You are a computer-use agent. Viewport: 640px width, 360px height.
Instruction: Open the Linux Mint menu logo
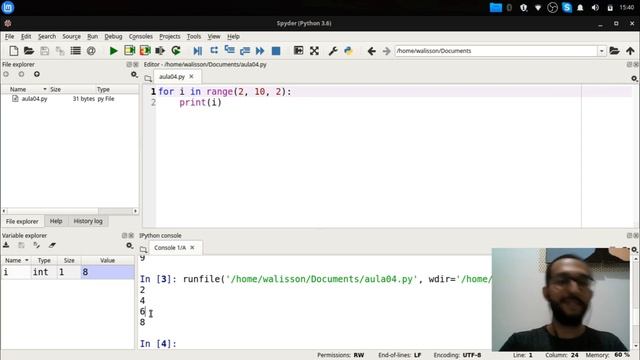(x=8, y=7)
